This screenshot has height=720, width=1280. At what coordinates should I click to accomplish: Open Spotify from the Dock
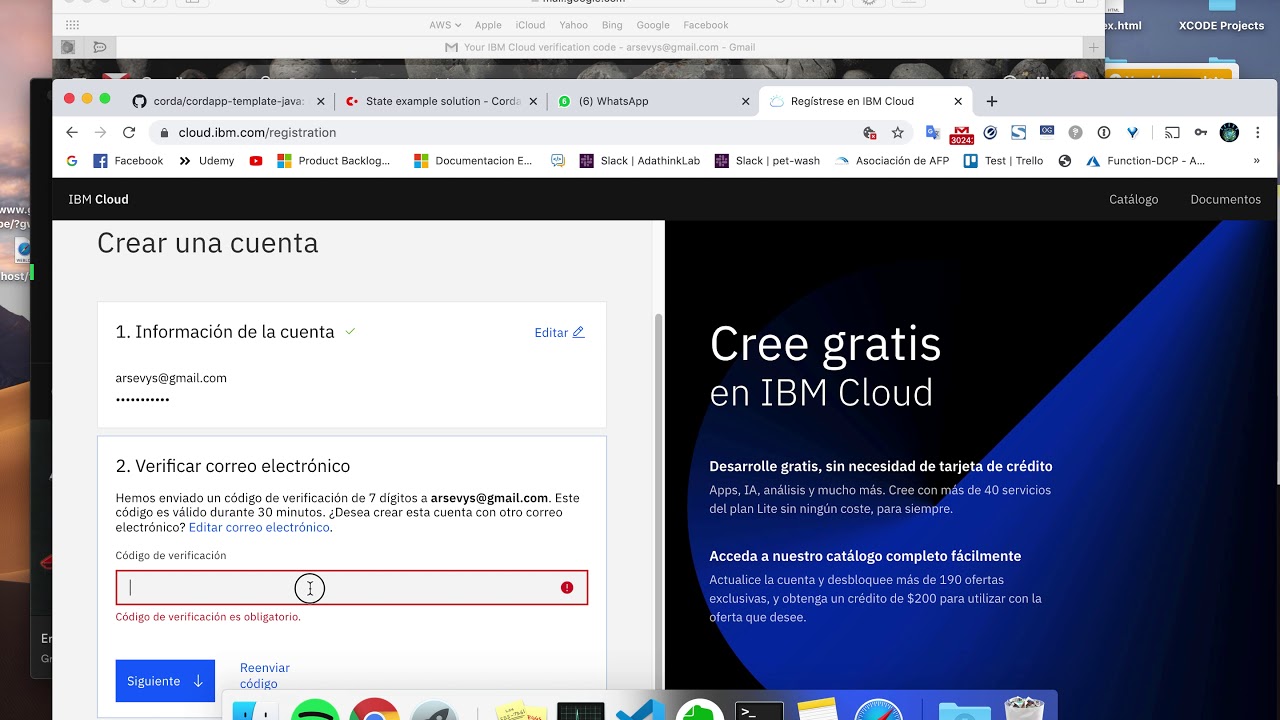(315, 709)
